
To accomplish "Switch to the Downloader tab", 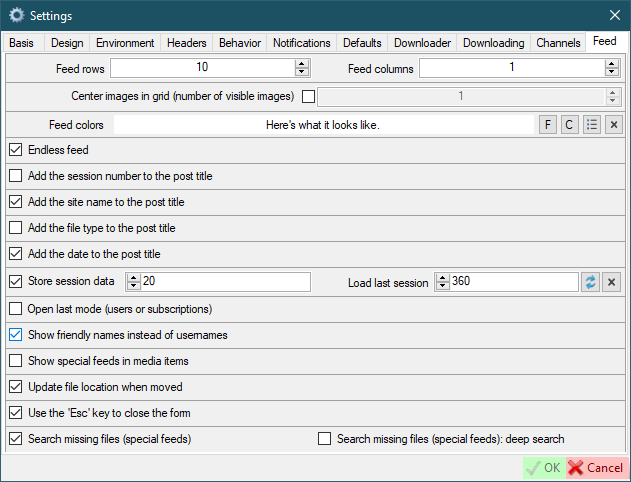I will [x=422, y=43].
